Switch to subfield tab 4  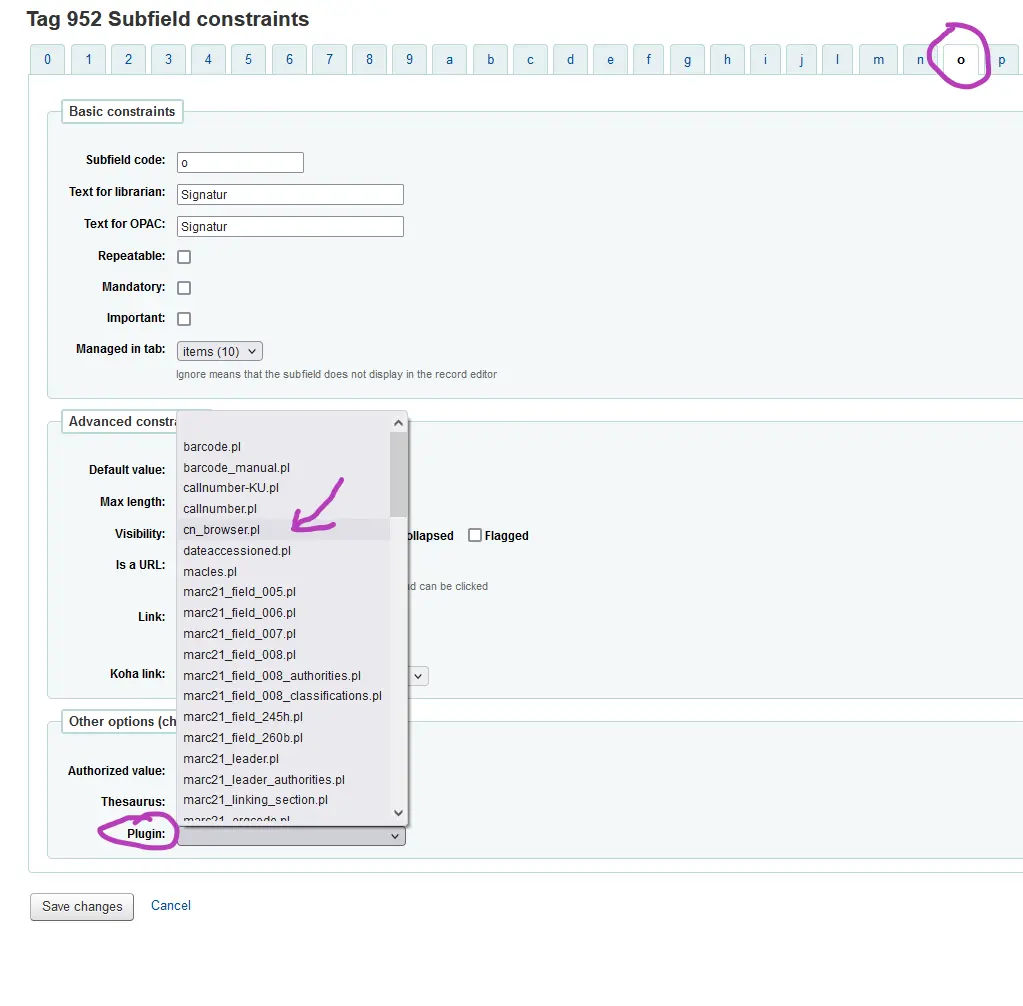tap(208, 59)
